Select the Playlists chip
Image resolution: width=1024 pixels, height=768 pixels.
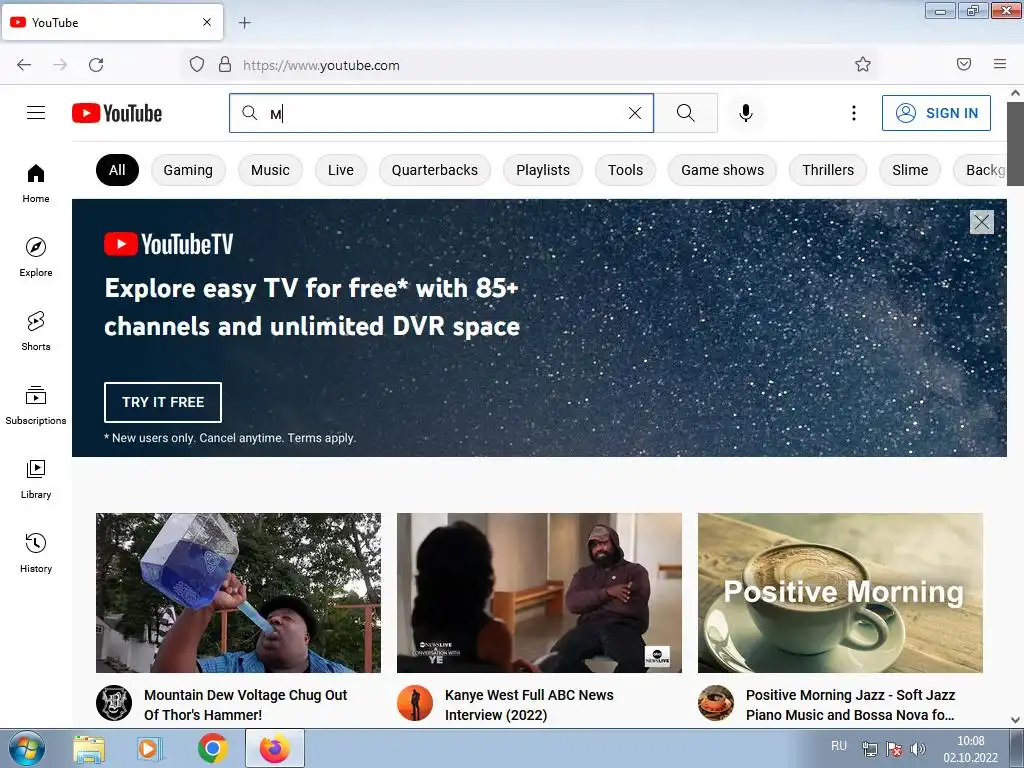tap(543, 170)
